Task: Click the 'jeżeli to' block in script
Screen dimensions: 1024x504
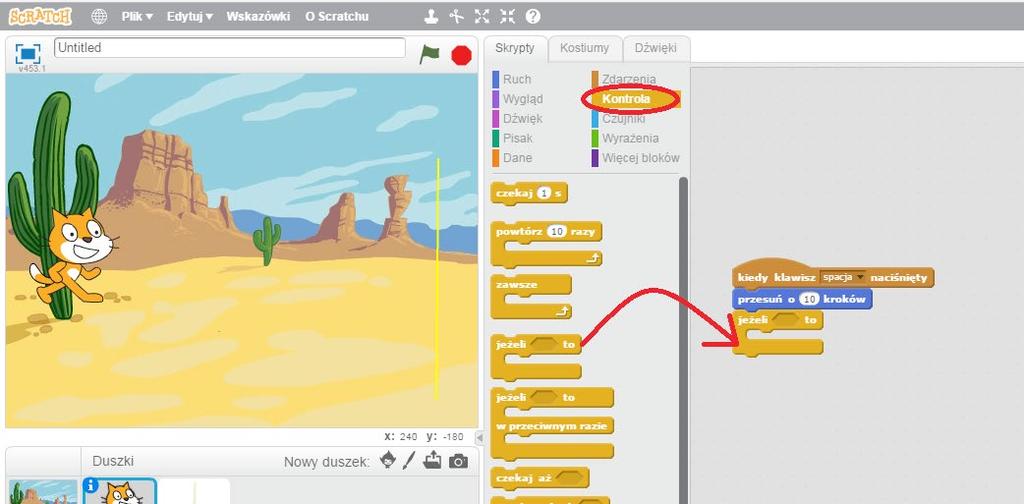Action: point(777,333)
